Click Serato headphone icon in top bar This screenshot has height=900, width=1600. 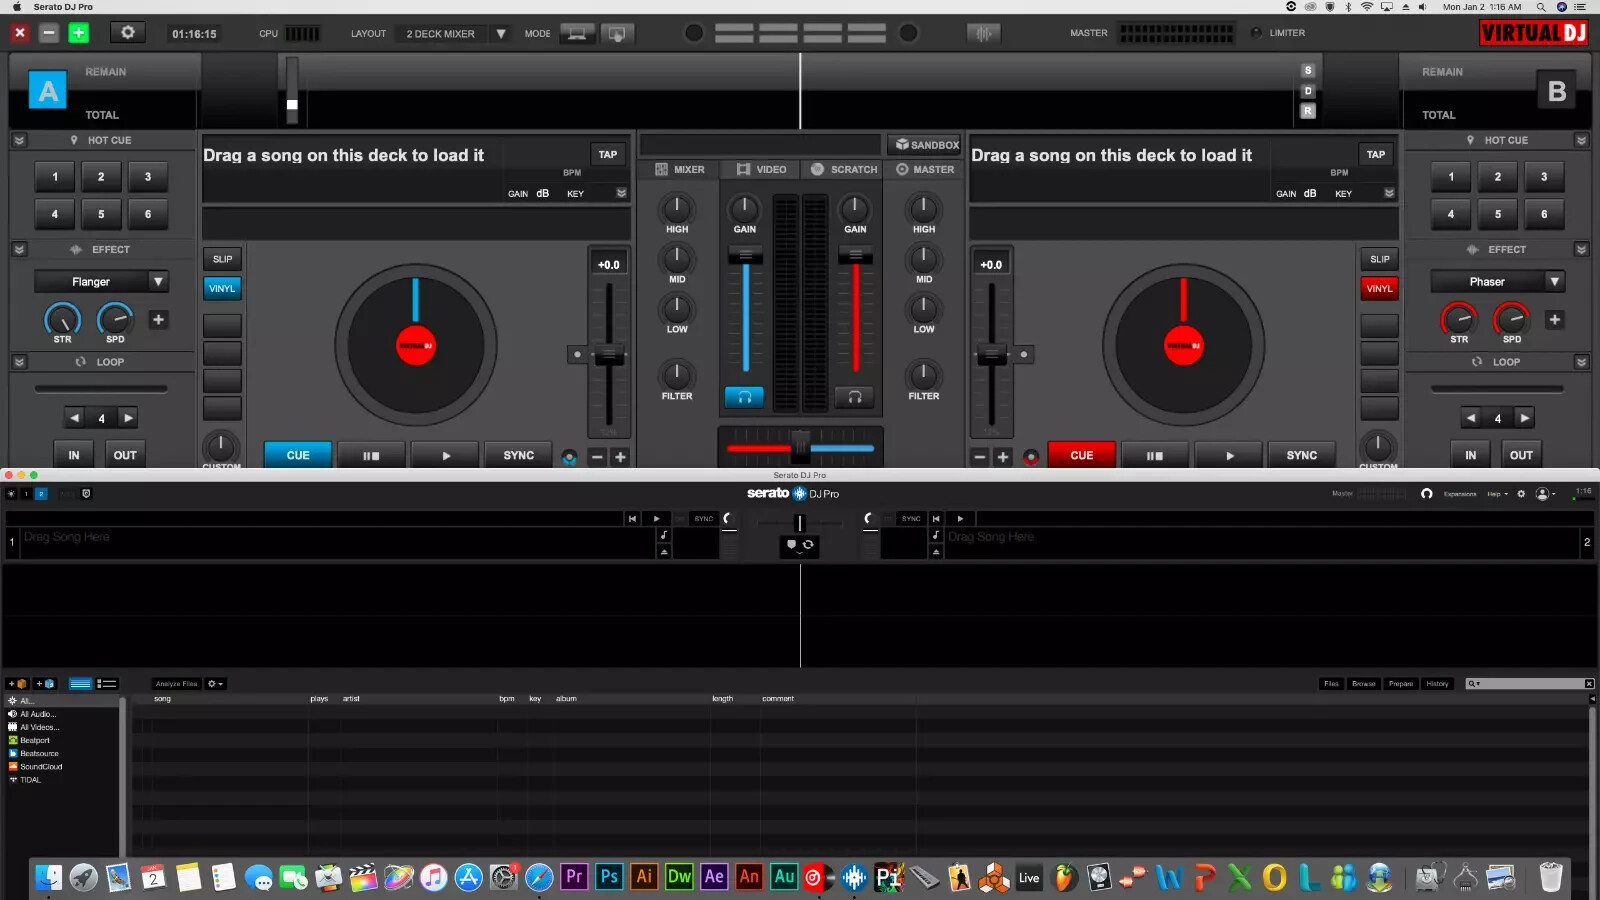1426,494
